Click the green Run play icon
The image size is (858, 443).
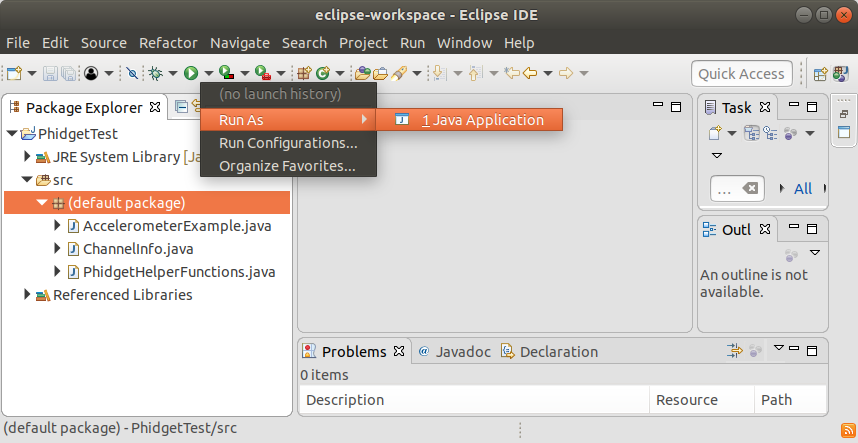(x=191, y=73)
